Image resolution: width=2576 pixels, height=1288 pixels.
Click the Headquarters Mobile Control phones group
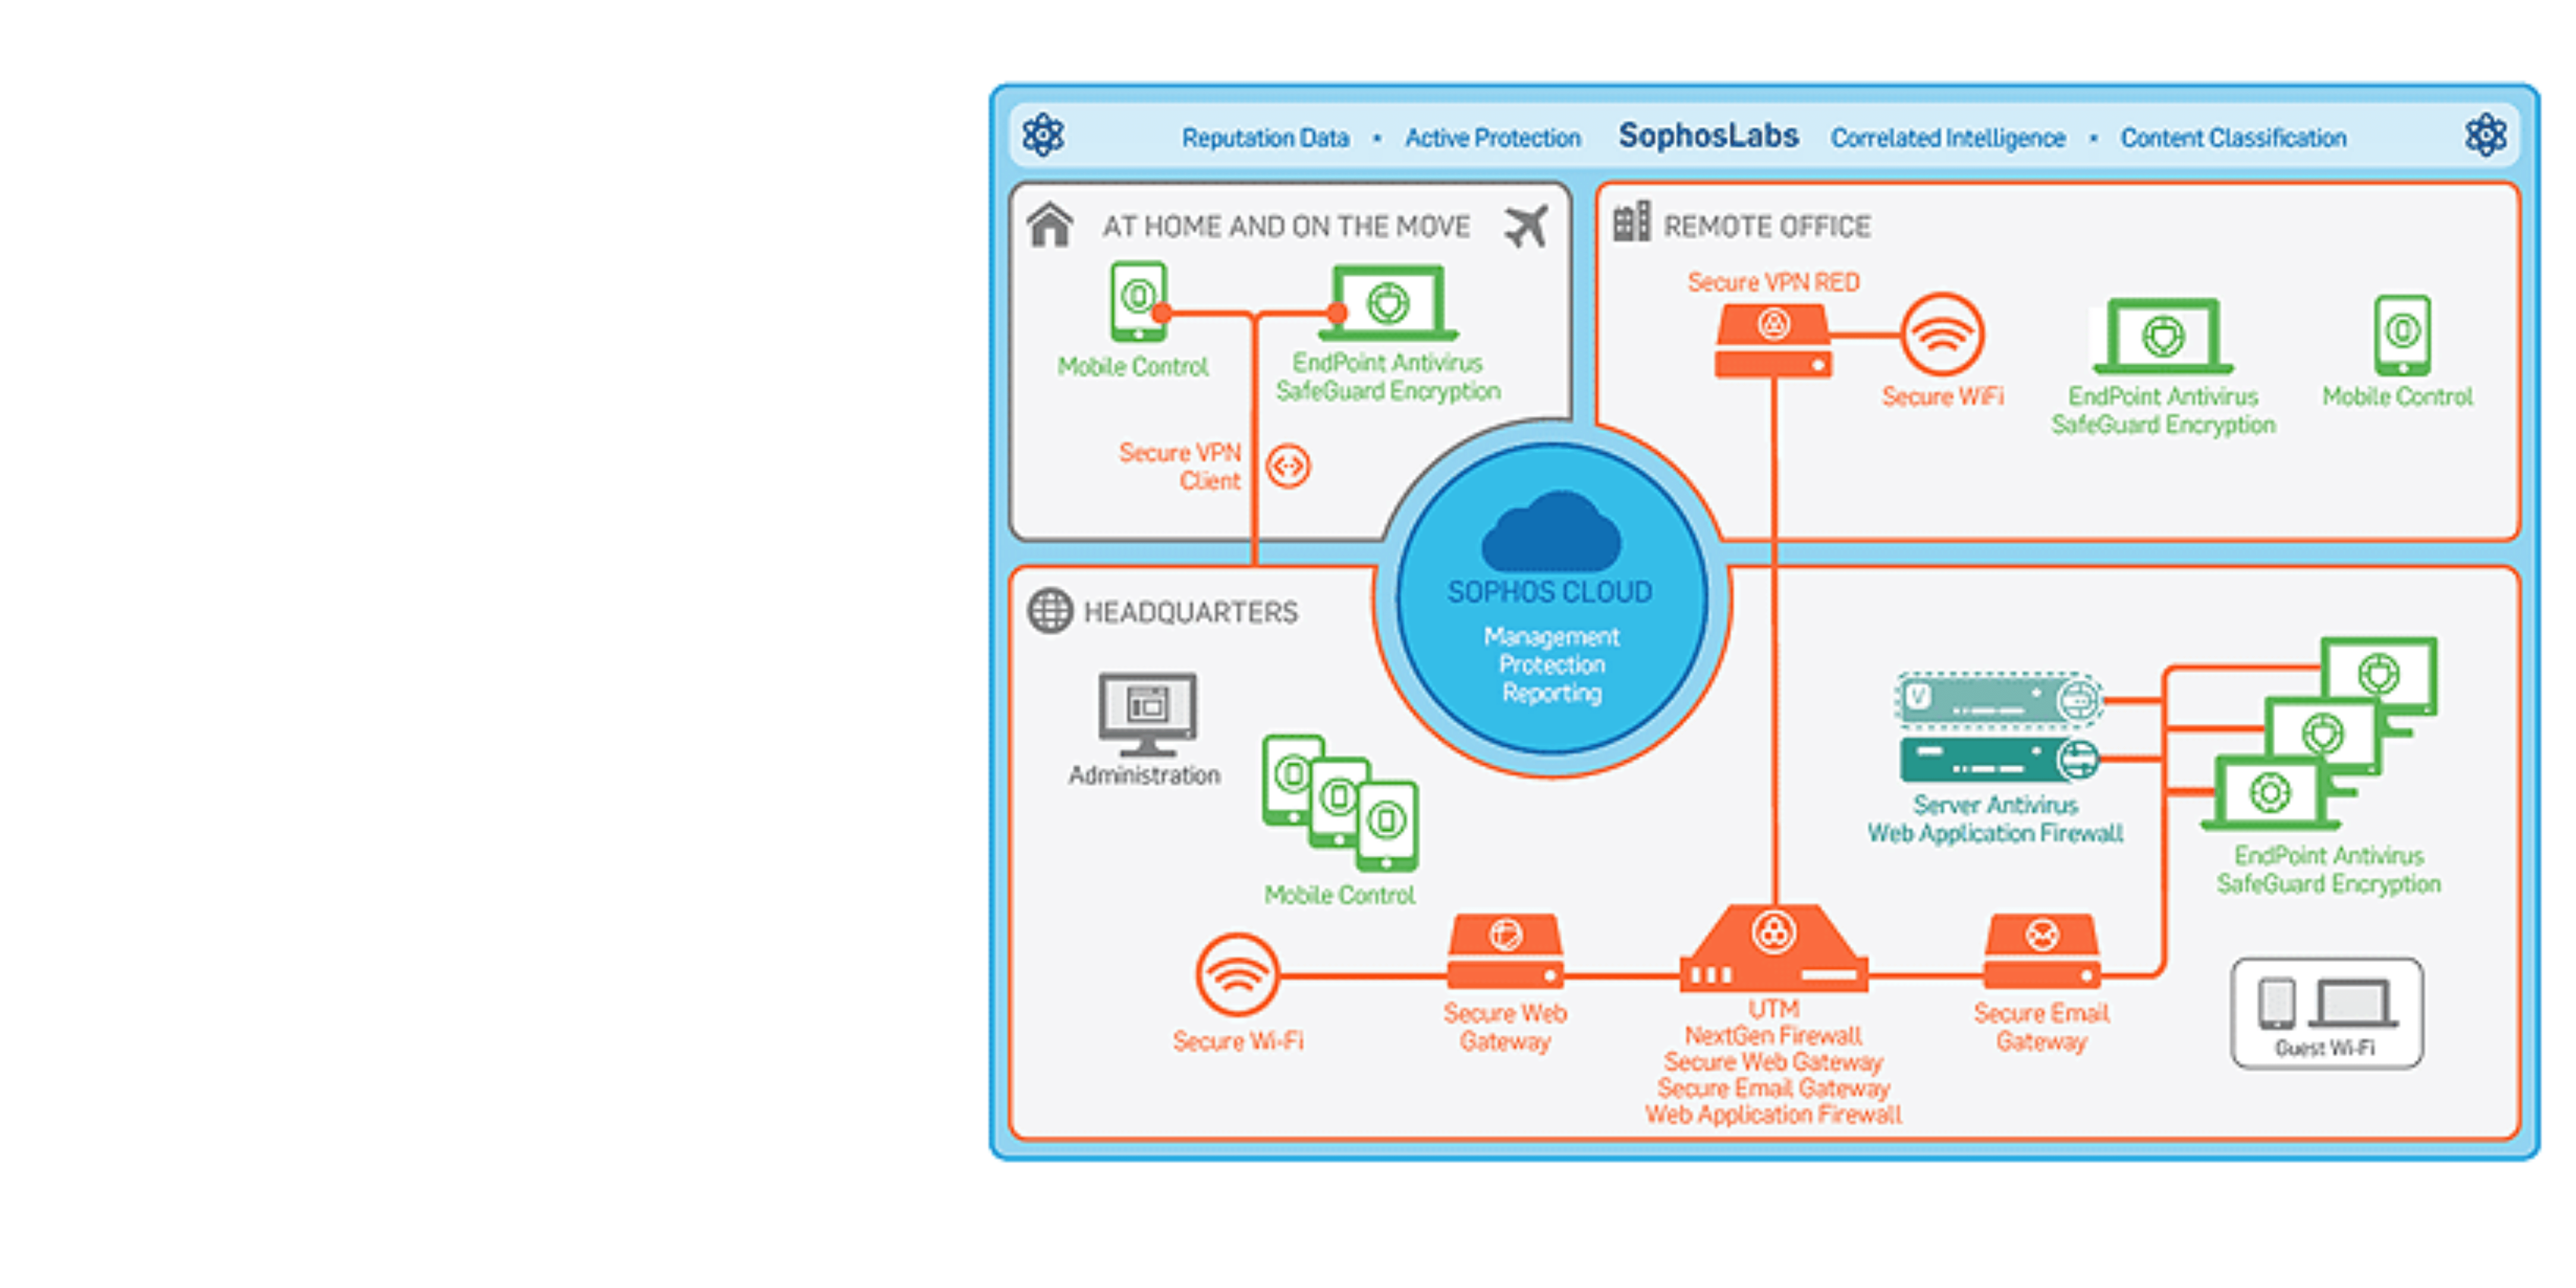click(x=1340, y=803)
